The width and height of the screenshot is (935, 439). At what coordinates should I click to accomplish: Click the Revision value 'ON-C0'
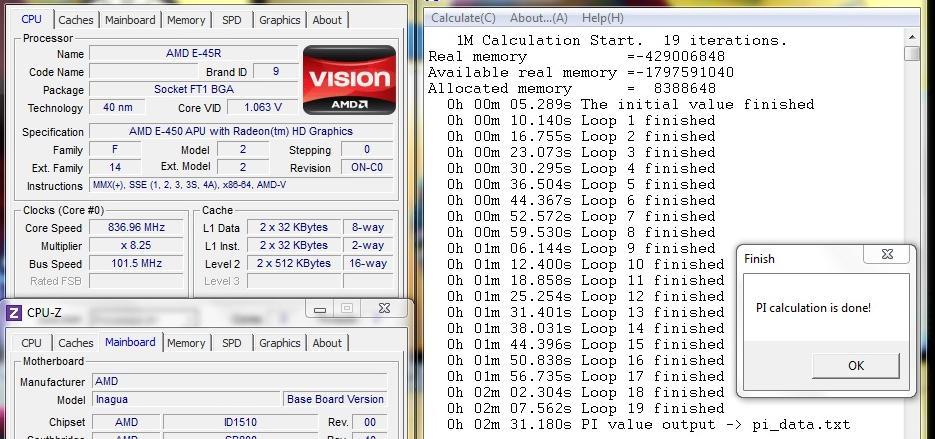(x=367, y=168)
